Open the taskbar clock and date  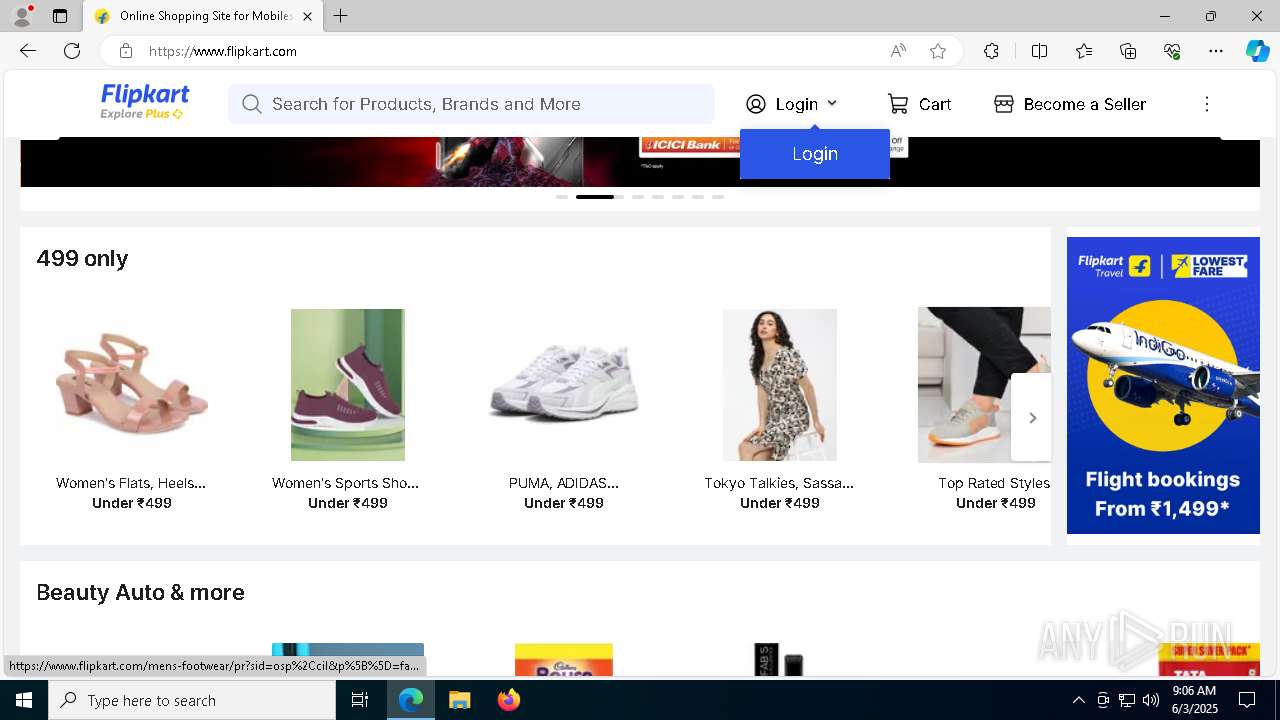pyautogui.click(x=1194, y=700)
